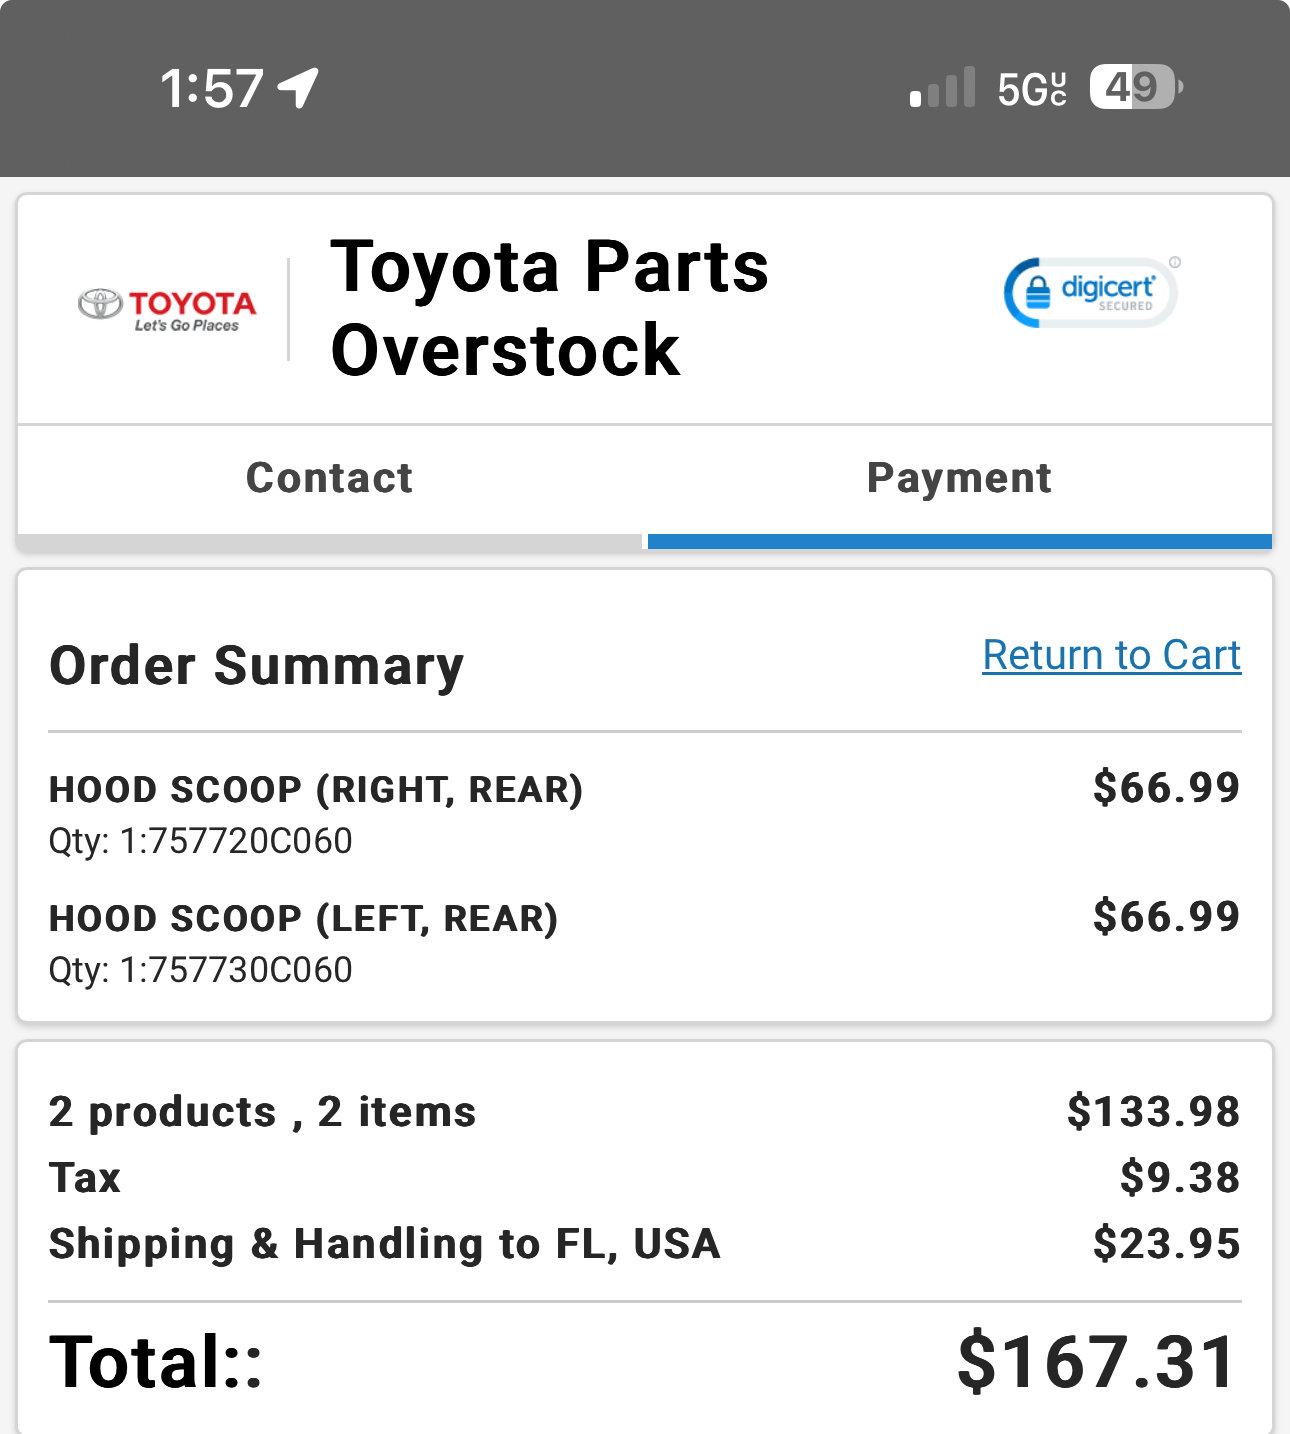Screen dimensions: 1290x1434
Task: Switch to the Contact tab
Action: (330, 478)
